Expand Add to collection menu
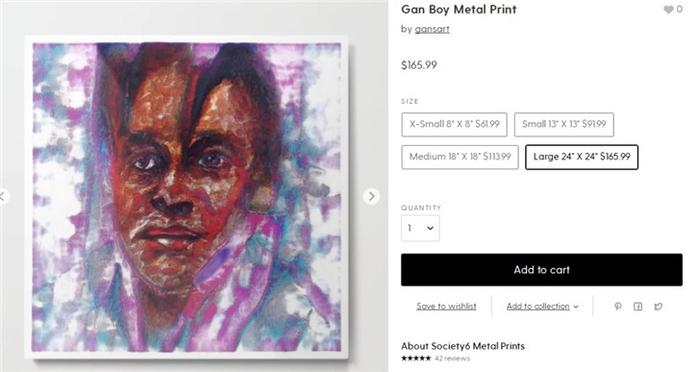The image size is (700, 372). coord(542,306)
